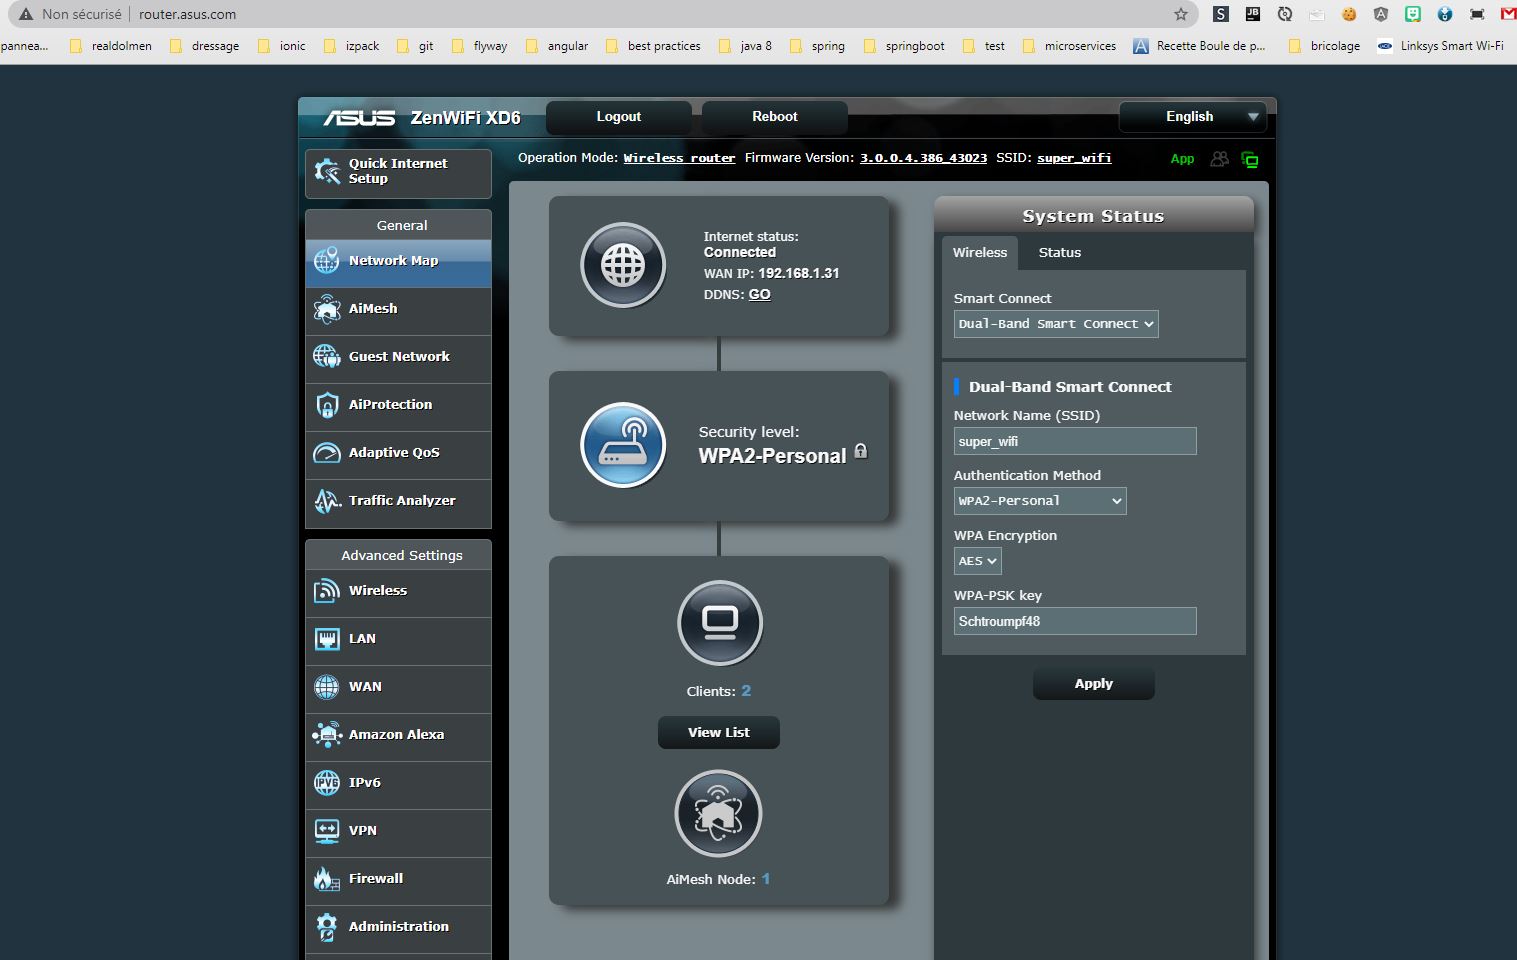Screen dimensions: 1517x960
Task: Click the AiMesh Node count number 1
Action: tap(766, 879)
